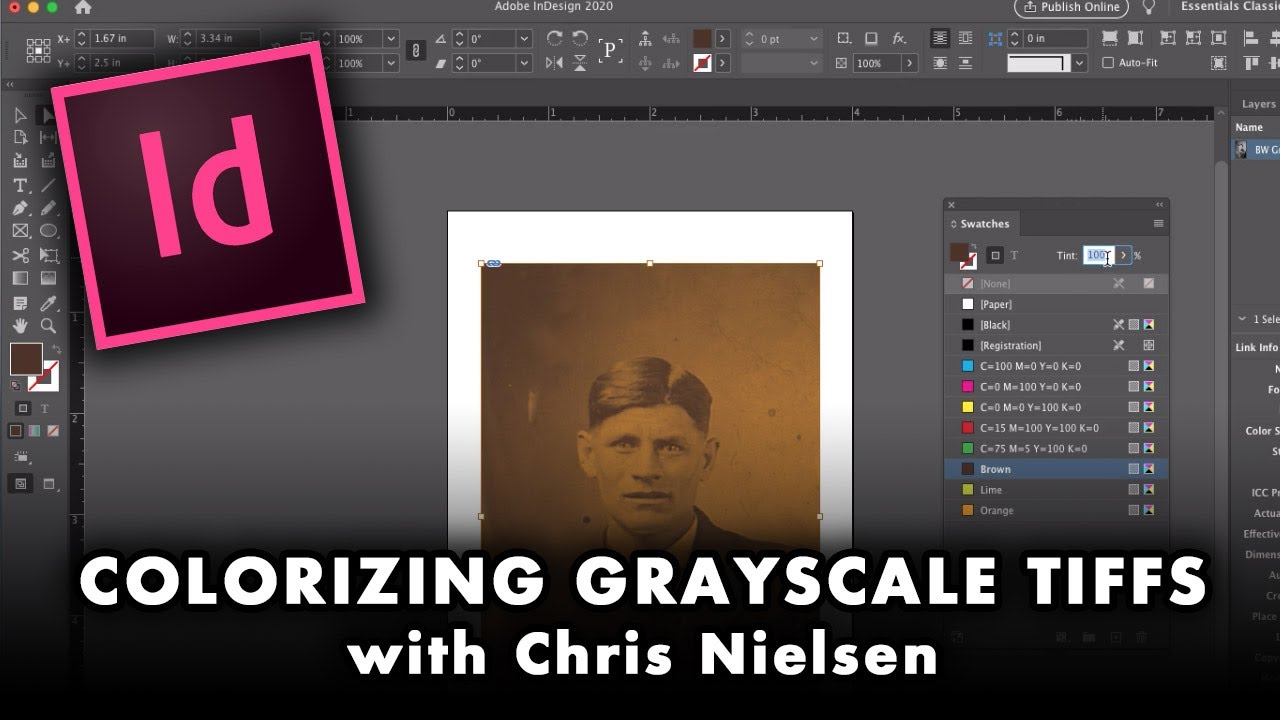Select the Eyedropper tool

tap(49, 303)
